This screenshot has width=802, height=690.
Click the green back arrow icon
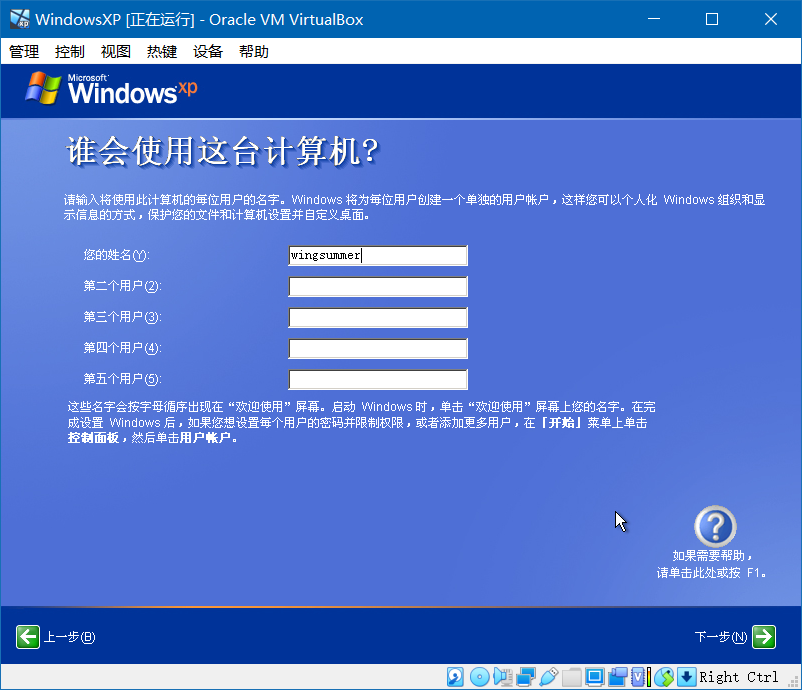click(x=28, y=637)
